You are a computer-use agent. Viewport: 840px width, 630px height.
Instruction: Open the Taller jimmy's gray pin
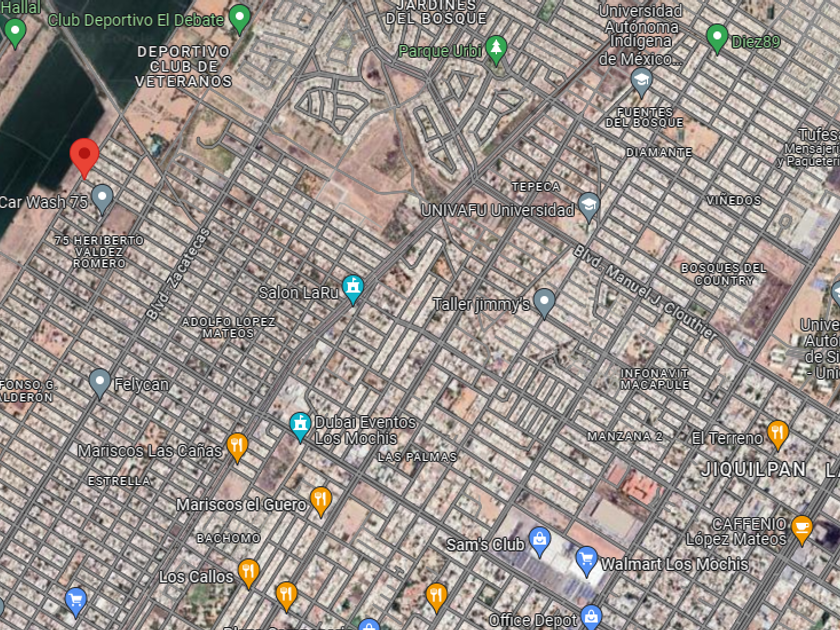pyautogui.click(x=544, y=303)
